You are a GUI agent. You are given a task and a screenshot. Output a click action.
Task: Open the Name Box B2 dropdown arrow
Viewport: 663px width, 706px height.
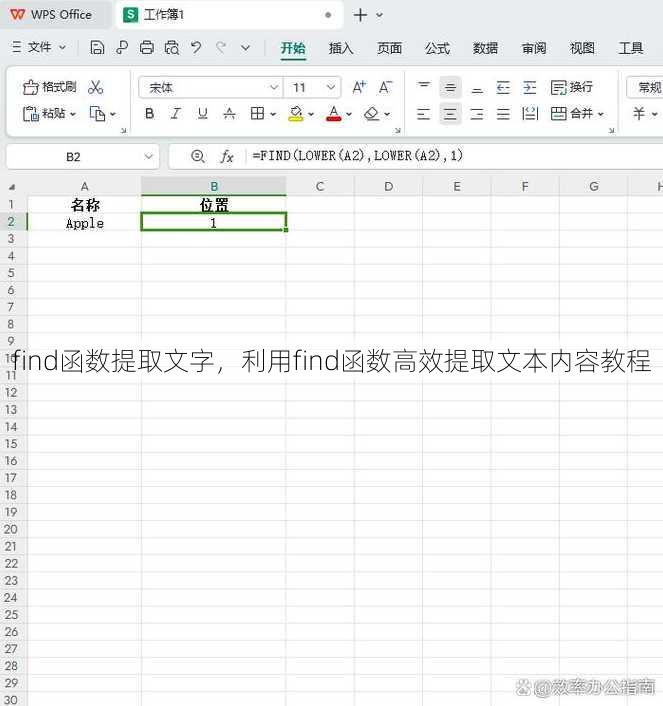[148, 157]
